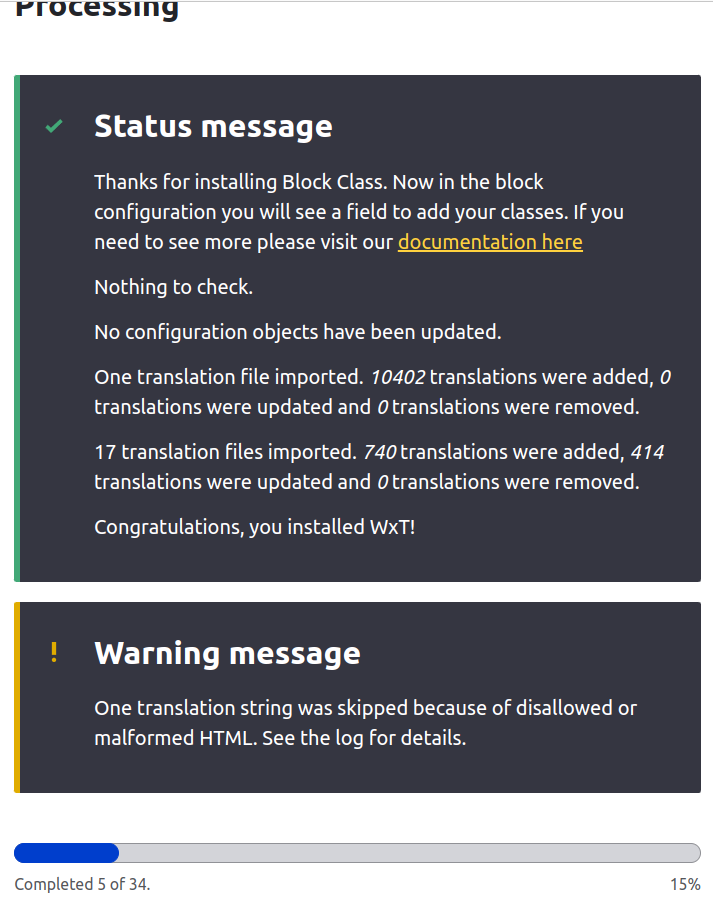Click the "Status message" heading
713x901 pixels.
tap(213, 127)
